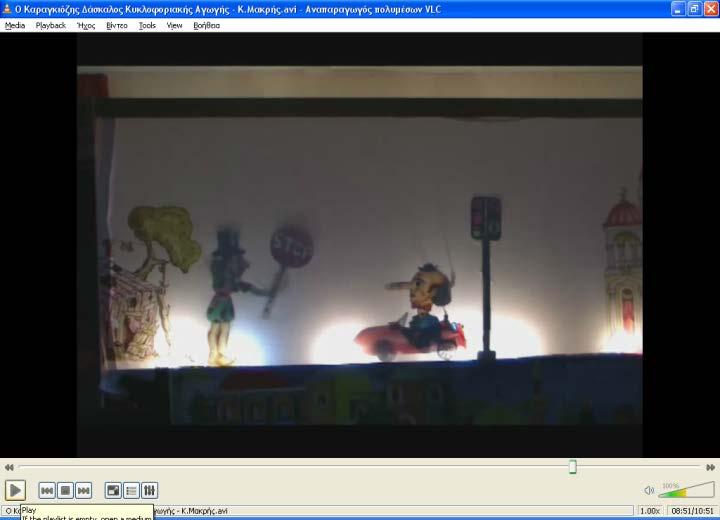Toggle the 08:51/10:51 elapsed time display
The image size is (720, 520).
692,511
